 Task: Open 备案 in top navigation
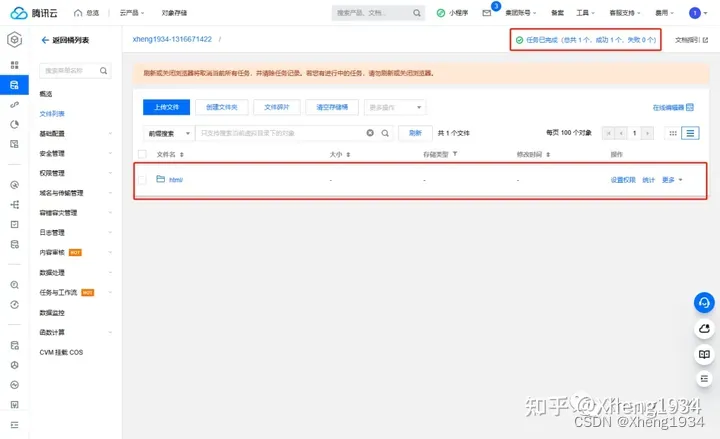point(557,13)
